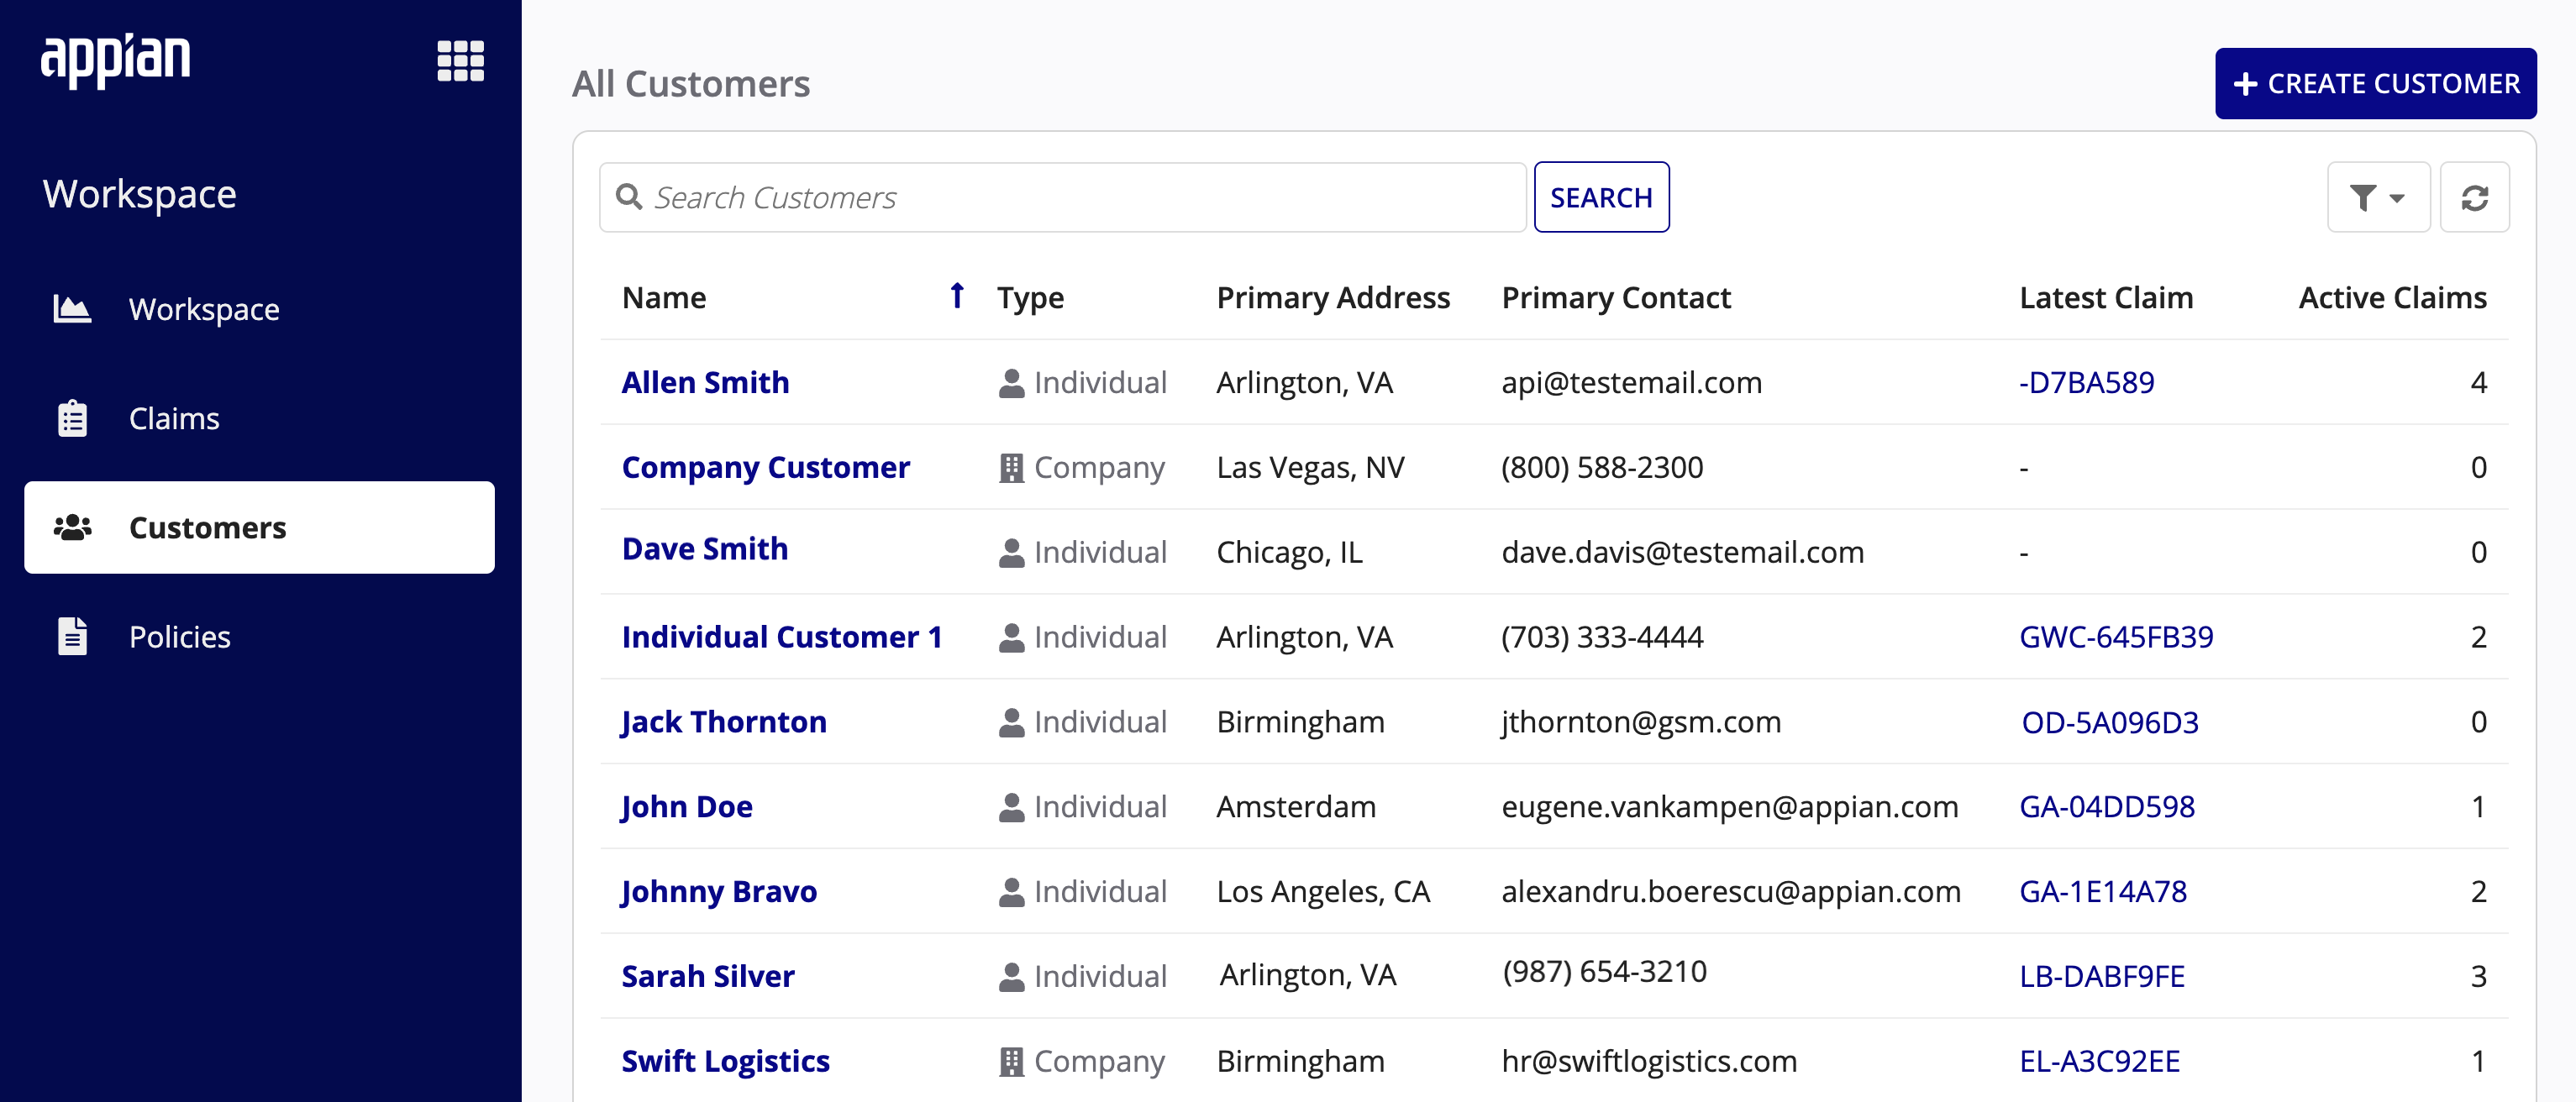The height and width of the screenshot is (1102, 2576).
Task: Open the filter dropdown
Action: tap(2378, 197)
